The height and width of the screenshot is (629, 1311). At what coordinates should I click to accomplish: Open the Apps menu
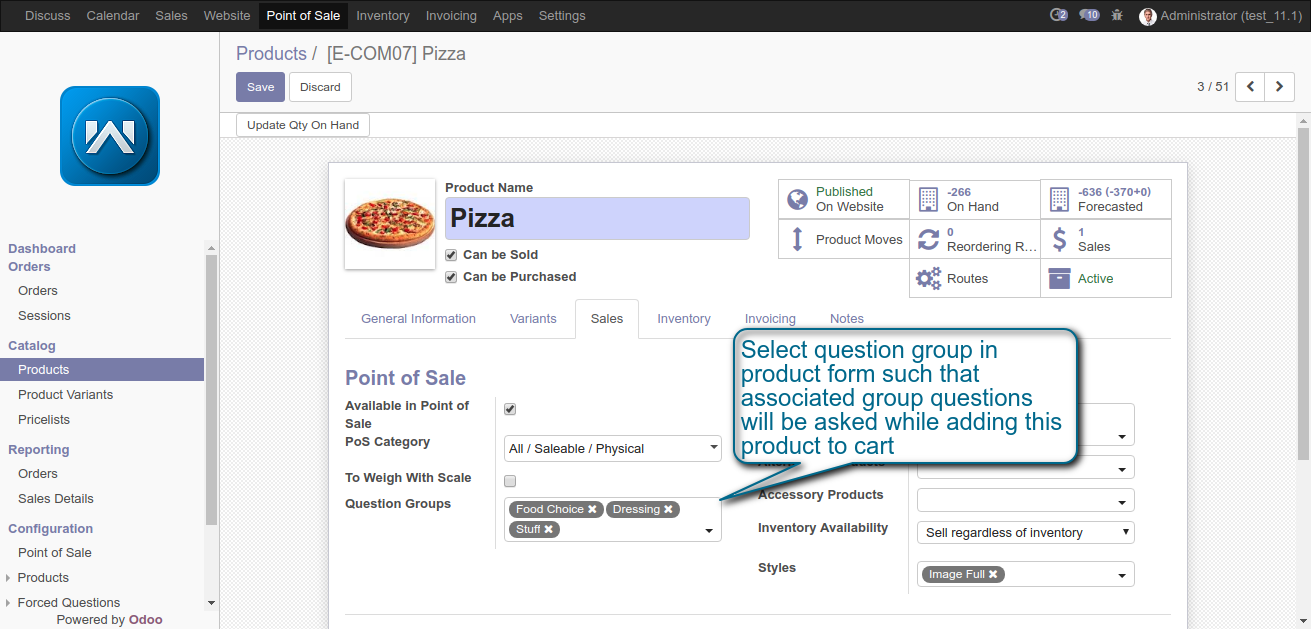508,16
